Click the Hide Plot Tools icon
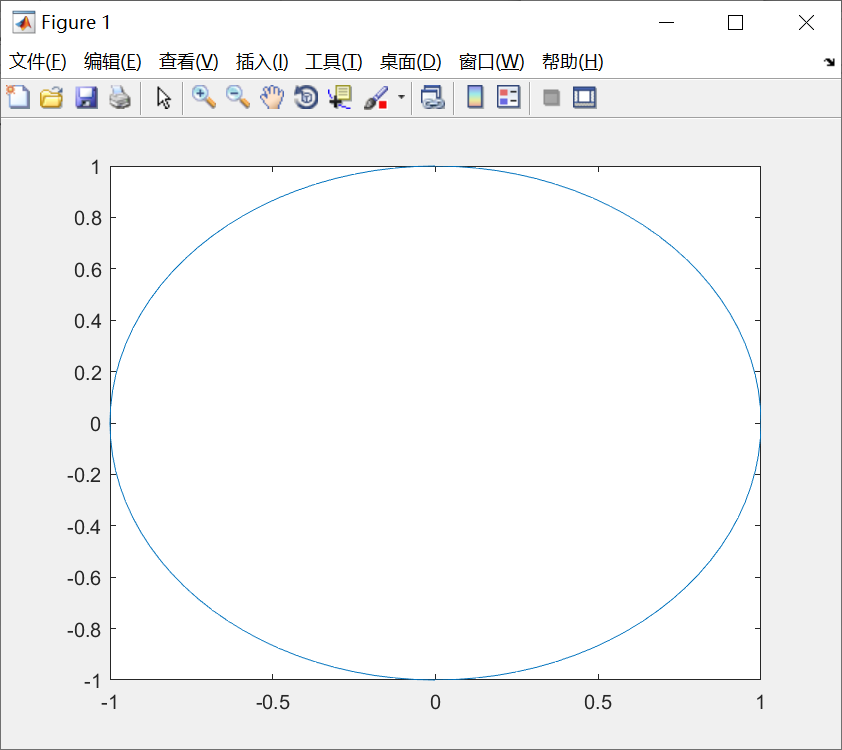Viewport: 842px width, 750px height. point(551,98)
